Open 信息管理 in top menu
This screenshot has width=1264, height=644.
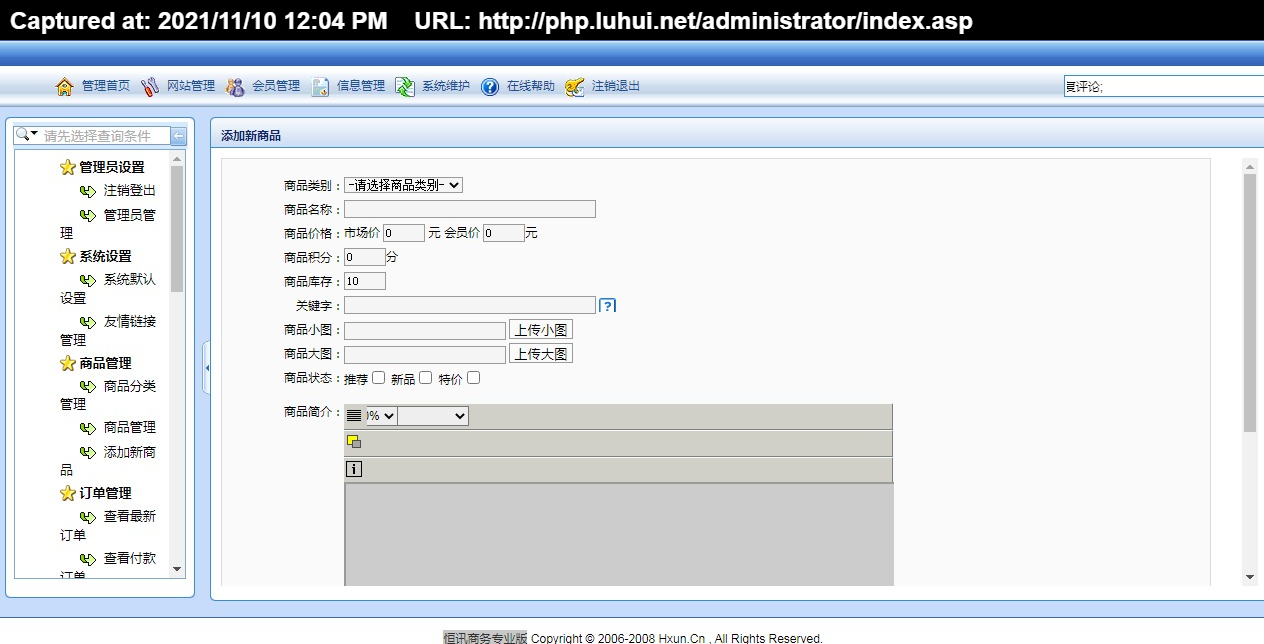click(361, 86)
